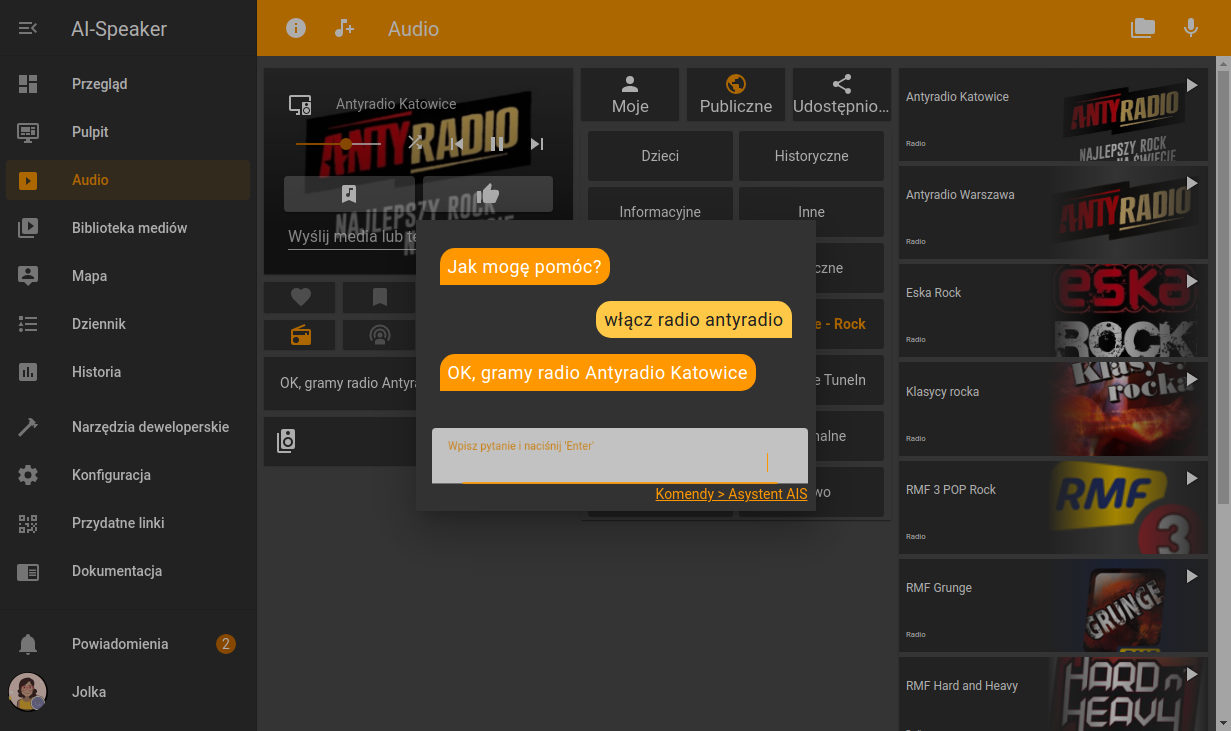The width and height of the screenshot is (1231, 731).
Task: Open Przegląd in the sidebar
Action: tap(128, 84)
